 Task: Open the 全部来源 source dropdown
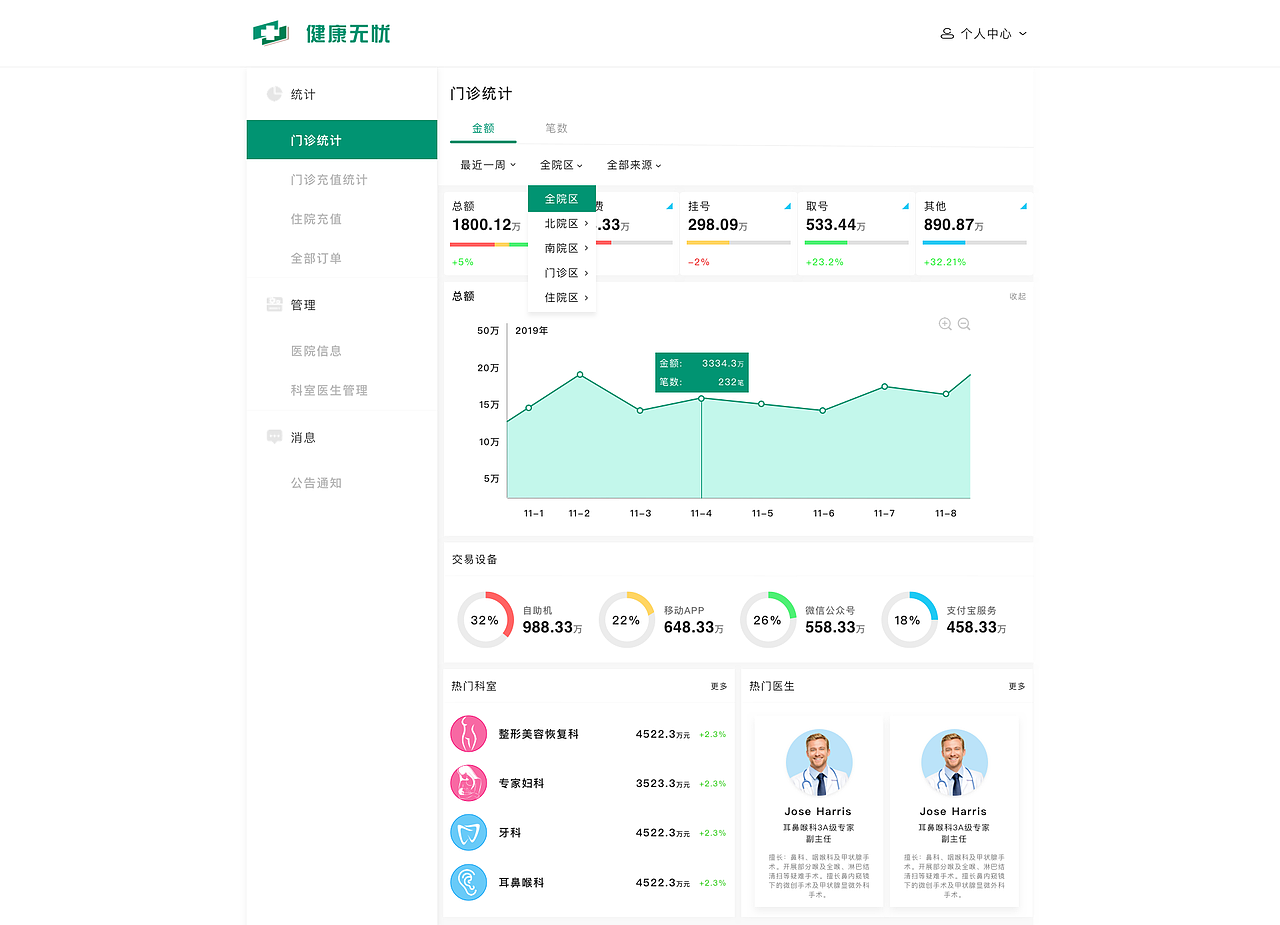(x=634, y=164)
